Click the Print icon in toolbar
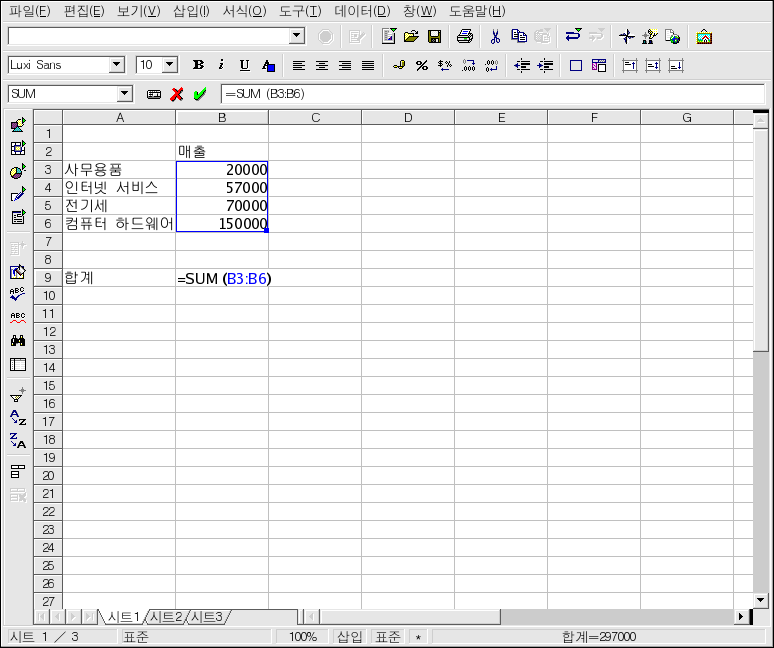The image size is (774, 648). (x=464, y=37)
